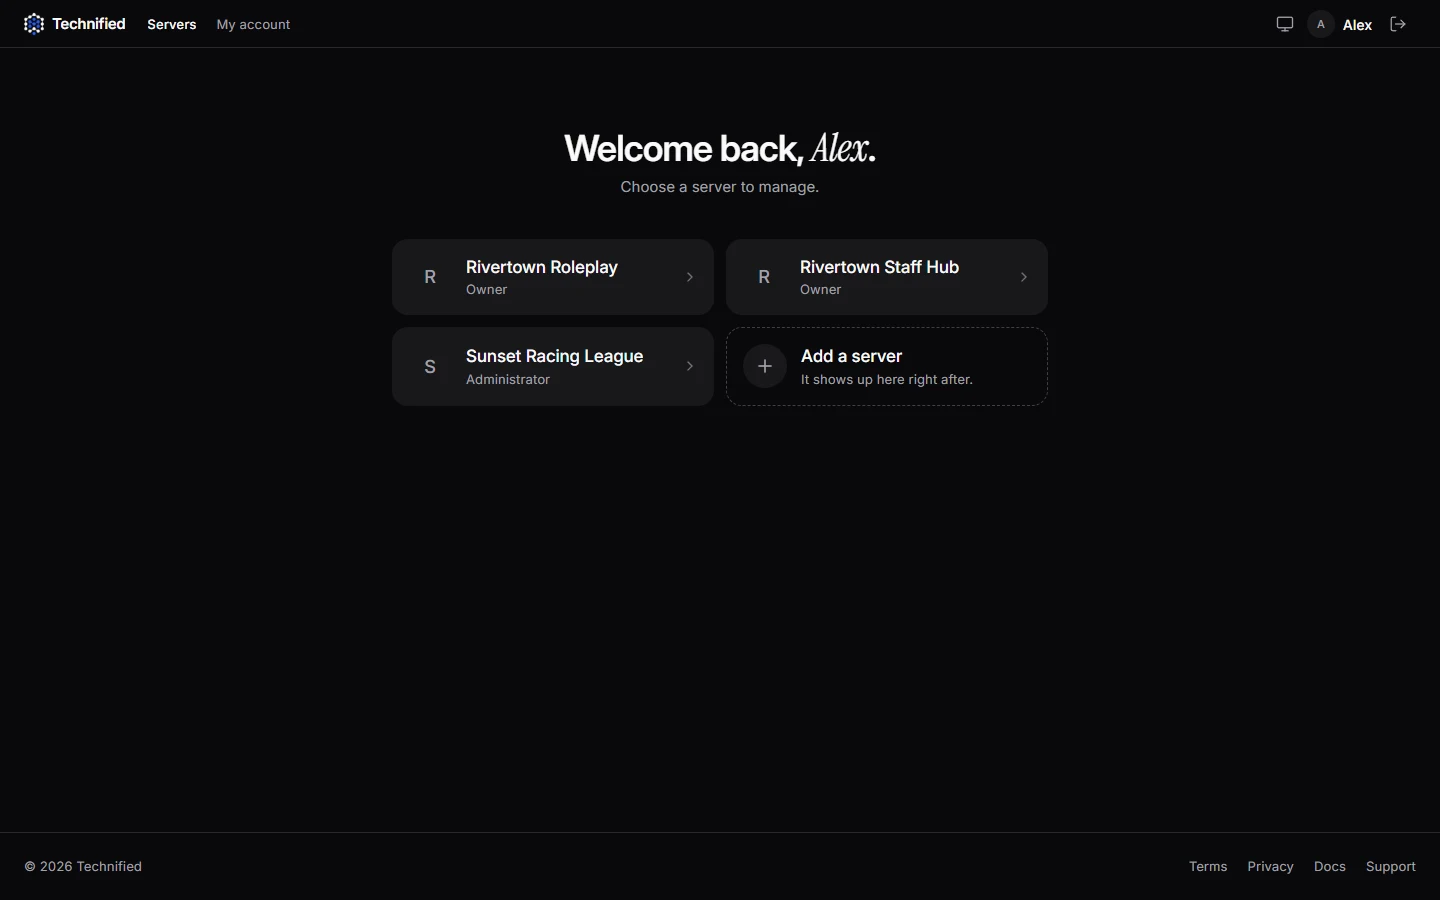Open the Docs footer link
This screenshot has height=900, width=1440.
coord(1329,866)
